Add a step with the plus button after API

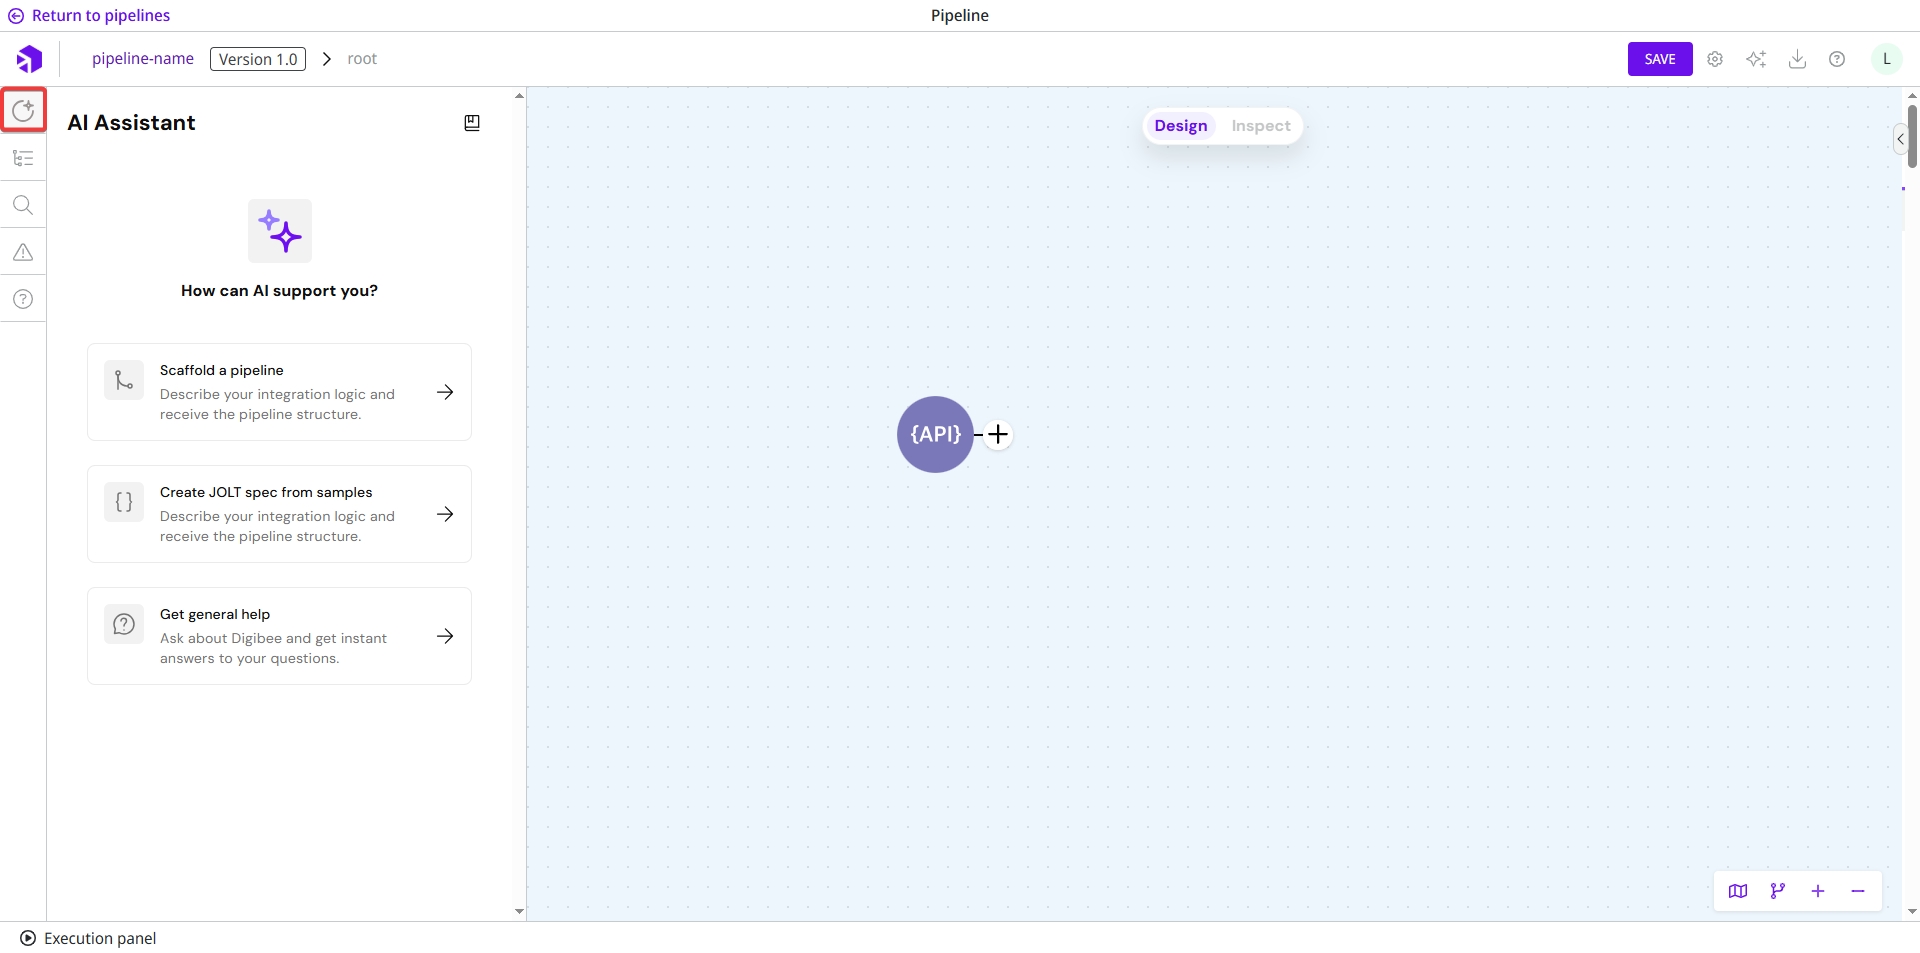pos(998,435)
